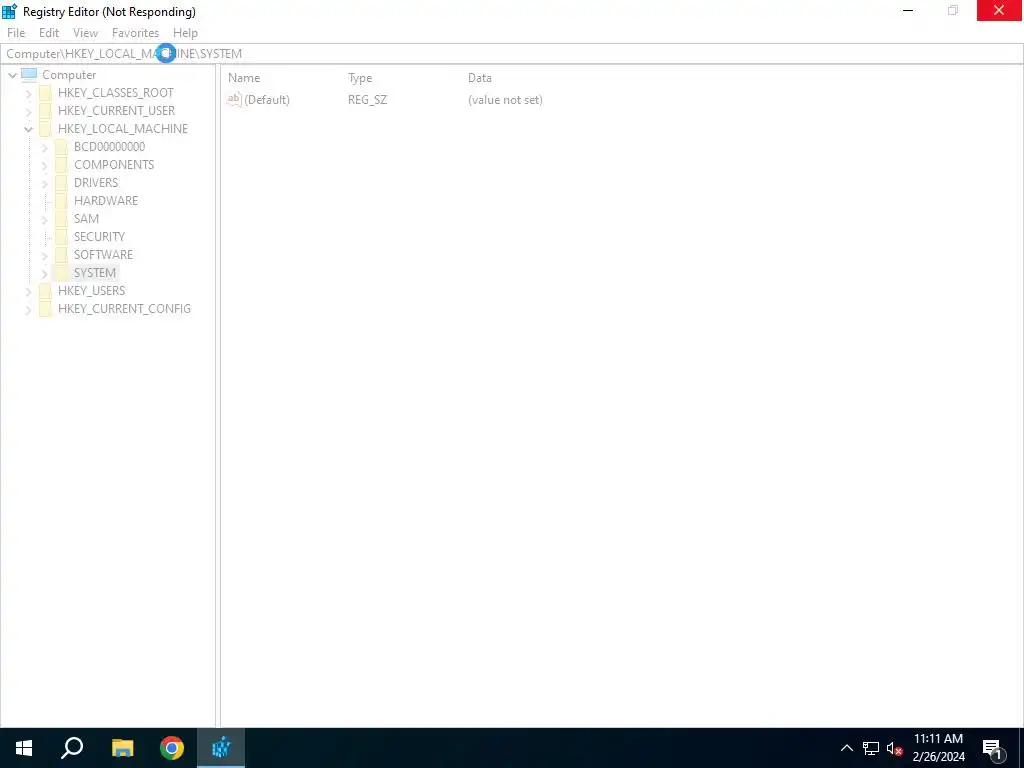Select HKEY_LOCAL_MACHINE label

123,129
